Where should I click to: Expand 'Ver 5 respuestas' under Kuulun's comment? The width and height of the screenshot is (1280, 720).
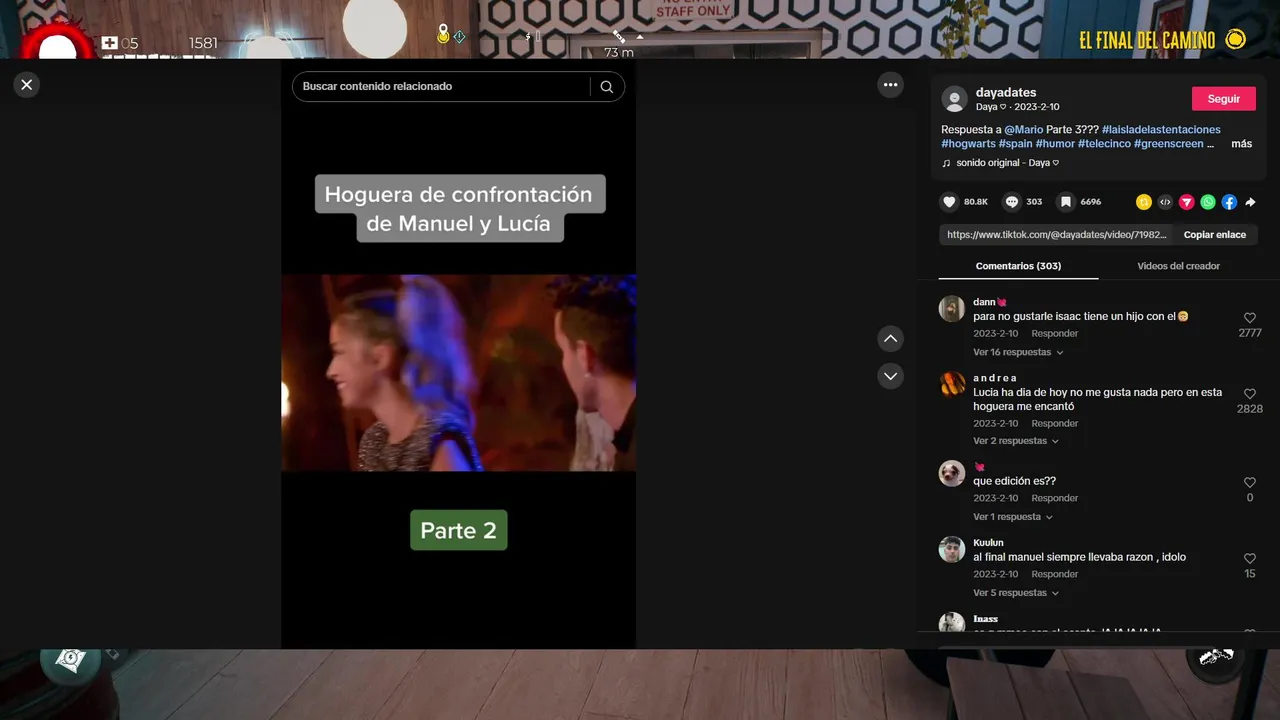click(1015, 593)
